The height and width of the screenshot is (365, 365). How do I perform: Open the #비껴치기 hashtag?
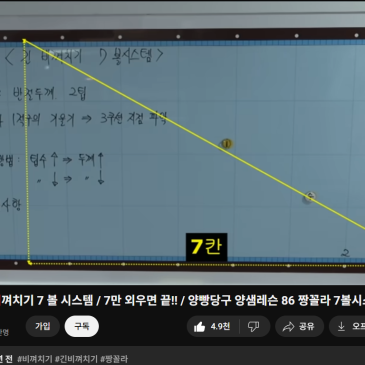(35, 359)
